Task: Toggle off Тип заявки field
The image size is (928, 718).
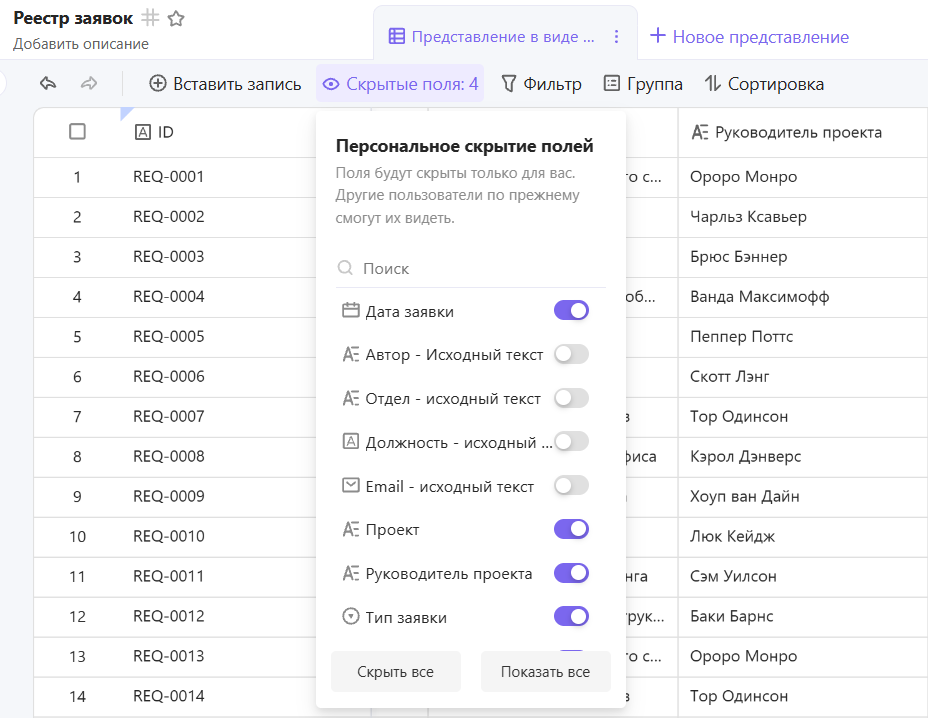Action: click(x=571, y=616)
